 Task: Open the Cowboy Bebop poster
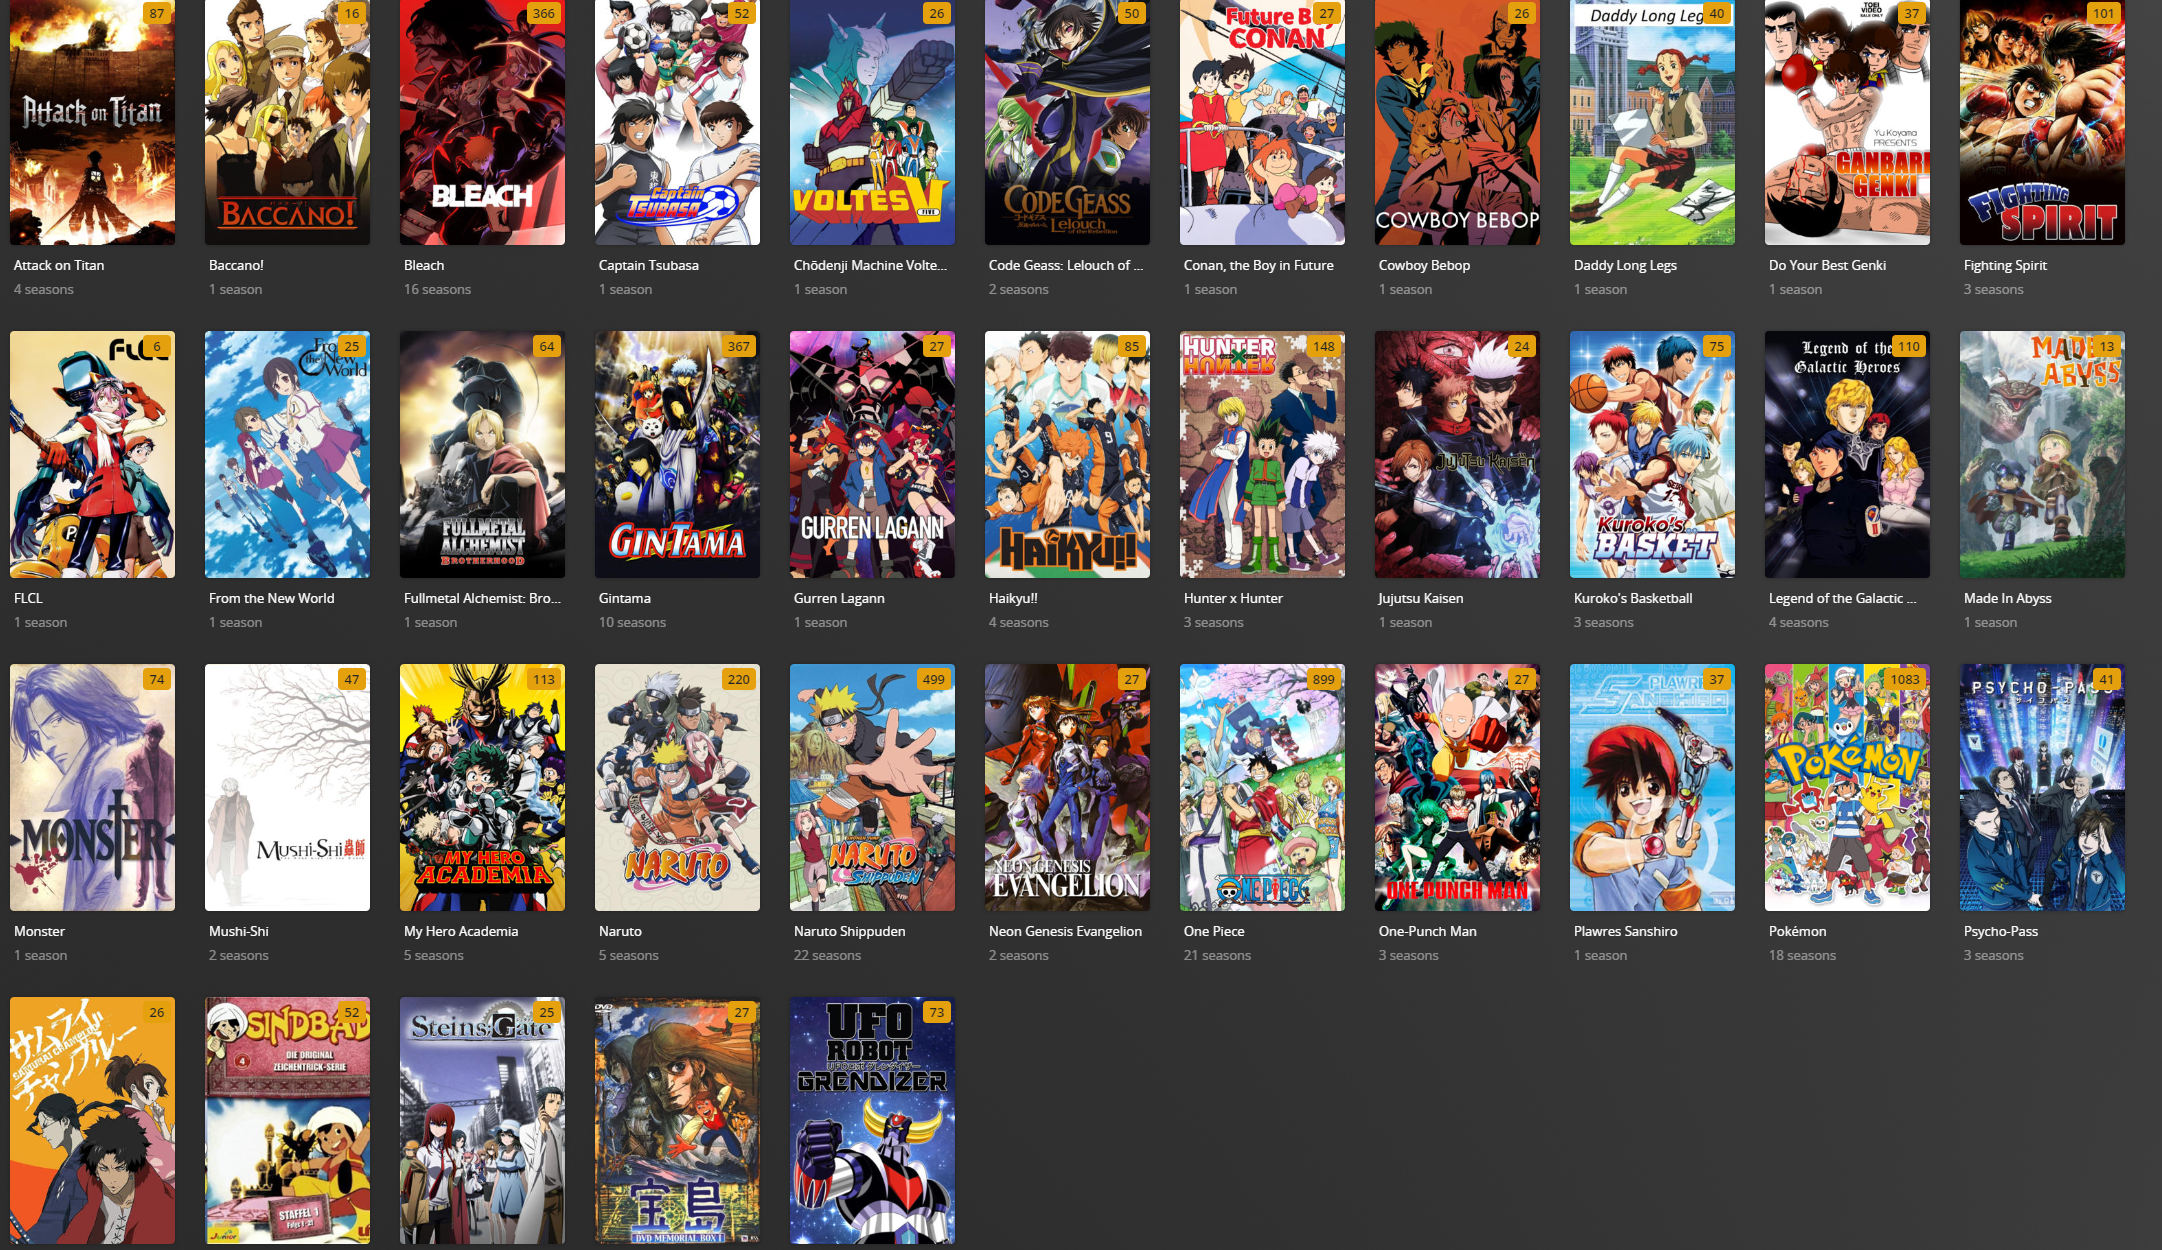[1457, 122]
